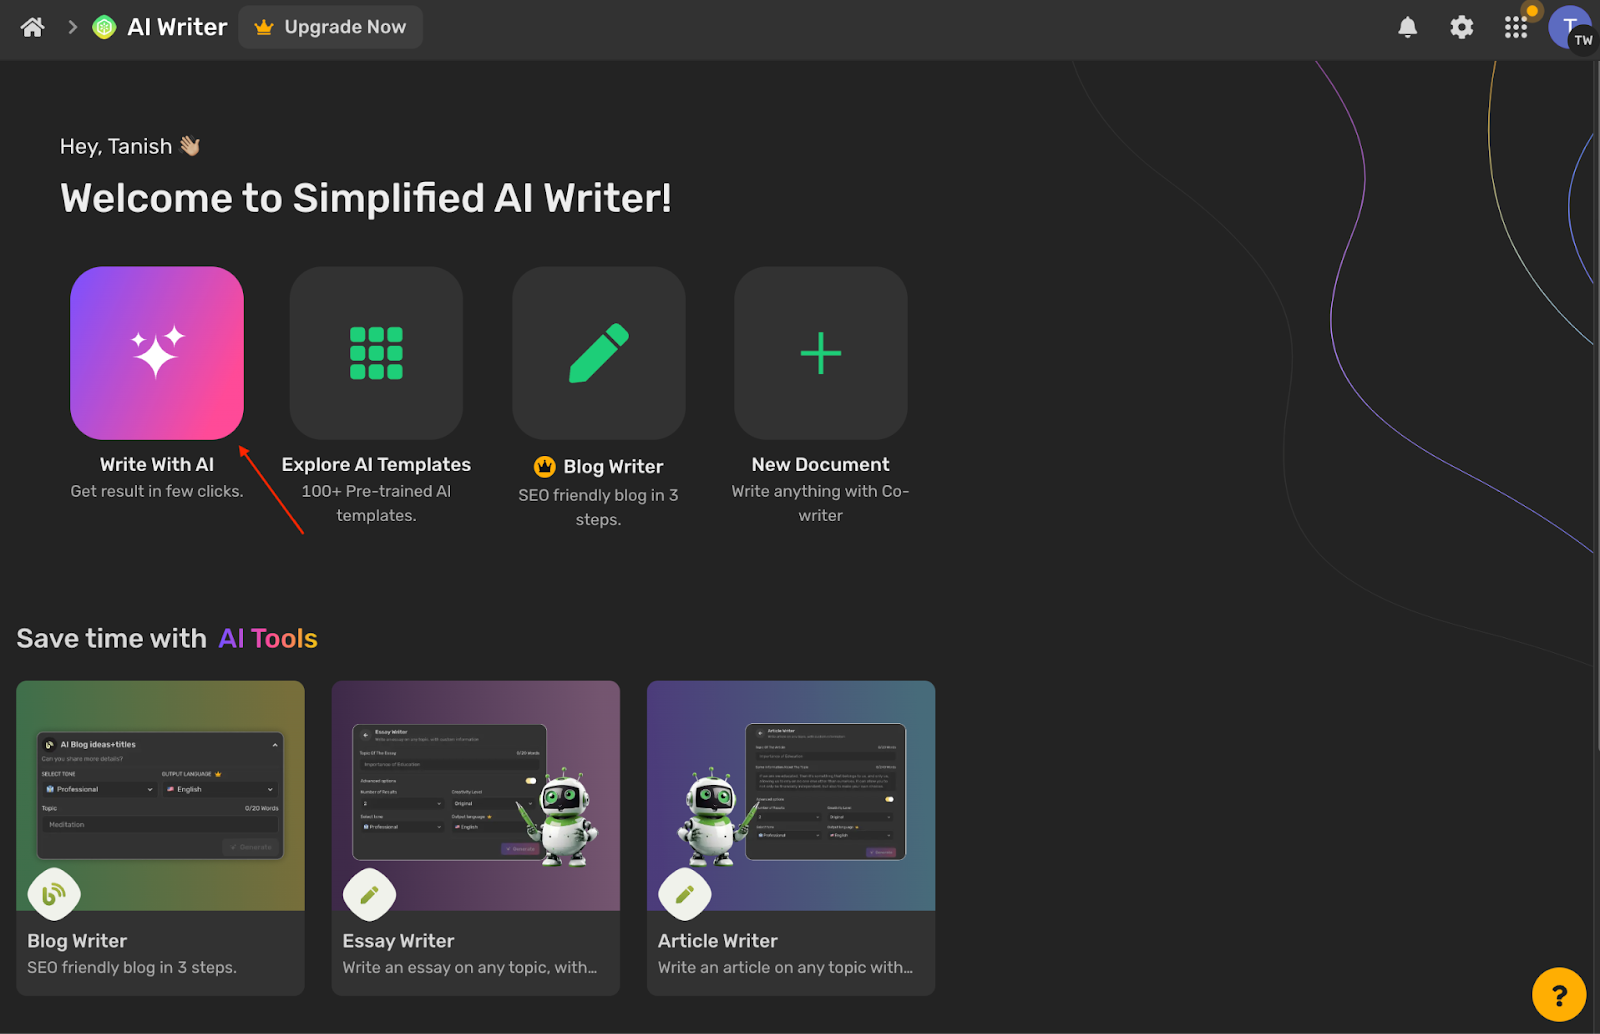Go to the Home icon
Screen dimensions: 1600x1034
[33, 27]
